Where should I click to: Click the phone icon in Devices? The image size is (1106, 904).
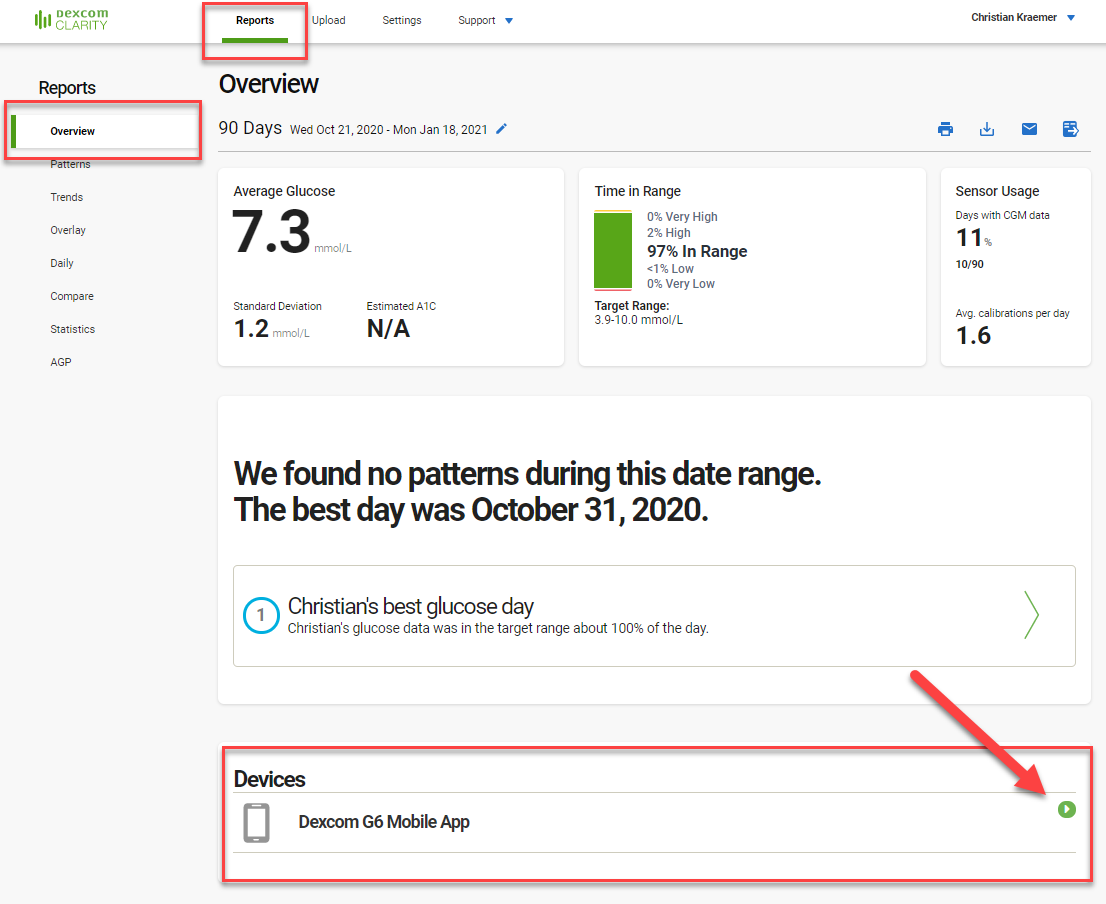tap(256, 822)
